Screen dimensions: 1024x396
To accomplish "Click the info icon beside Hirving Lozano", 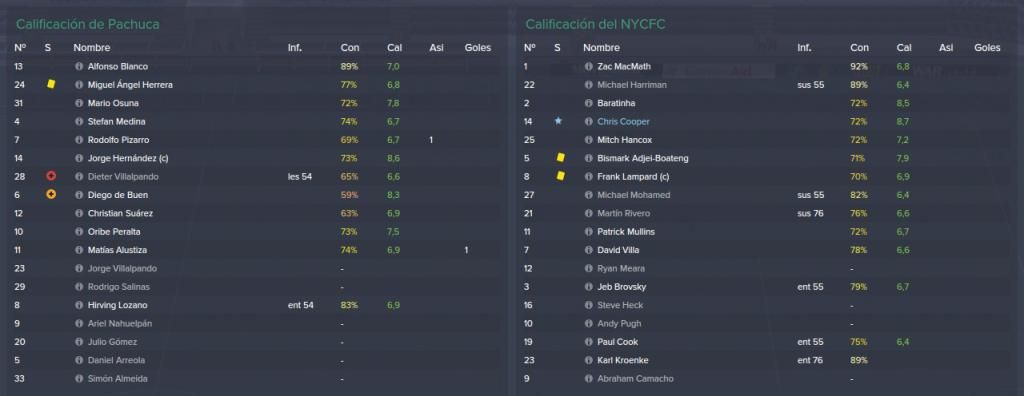I will point(79,305).
